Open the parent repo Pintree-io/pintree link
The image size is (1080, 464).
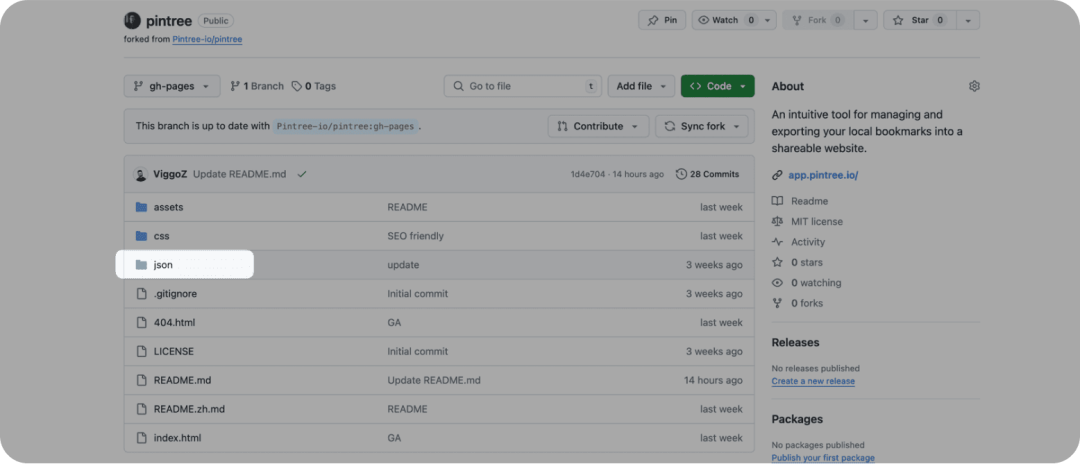[x=207, y=39]
